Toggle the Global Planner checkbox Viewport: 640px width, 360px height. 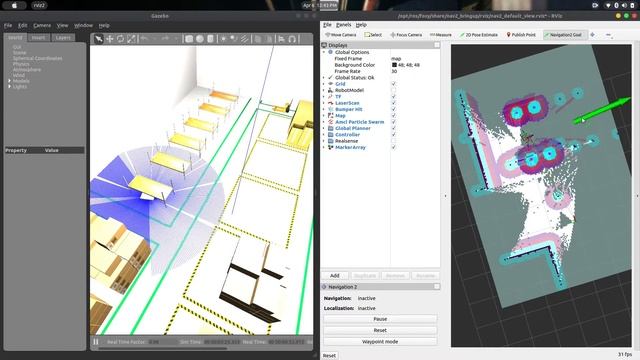(393, 128)
